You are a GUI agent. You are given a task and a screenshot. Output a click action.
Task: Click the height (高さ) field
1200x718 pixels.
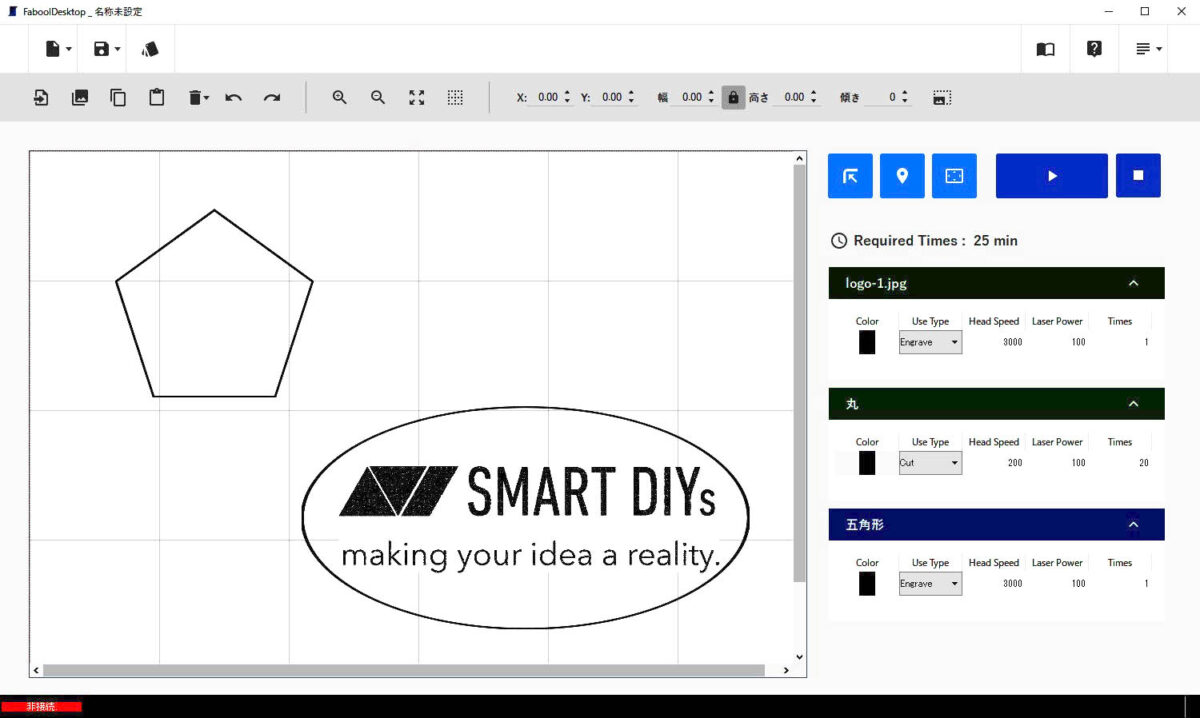(792, 97)
